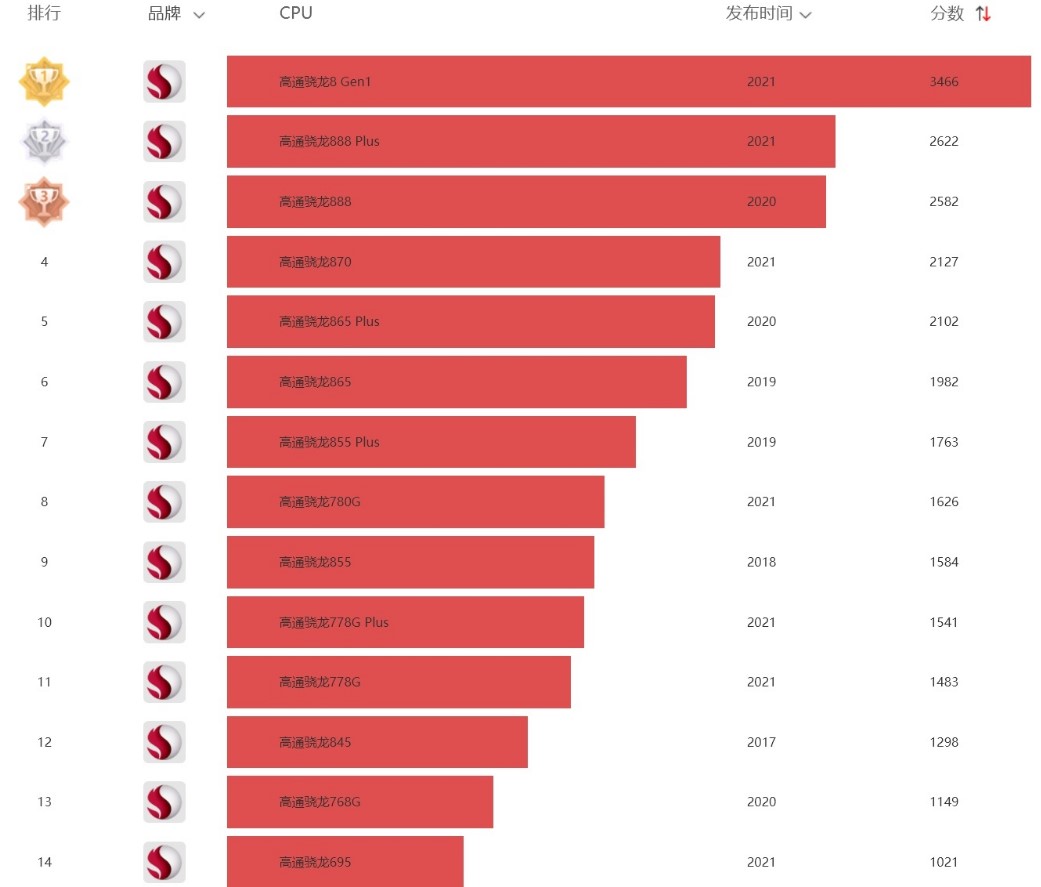Click the CPU column header
Screen dimensions: 1041x887
[x=295, y=13]
